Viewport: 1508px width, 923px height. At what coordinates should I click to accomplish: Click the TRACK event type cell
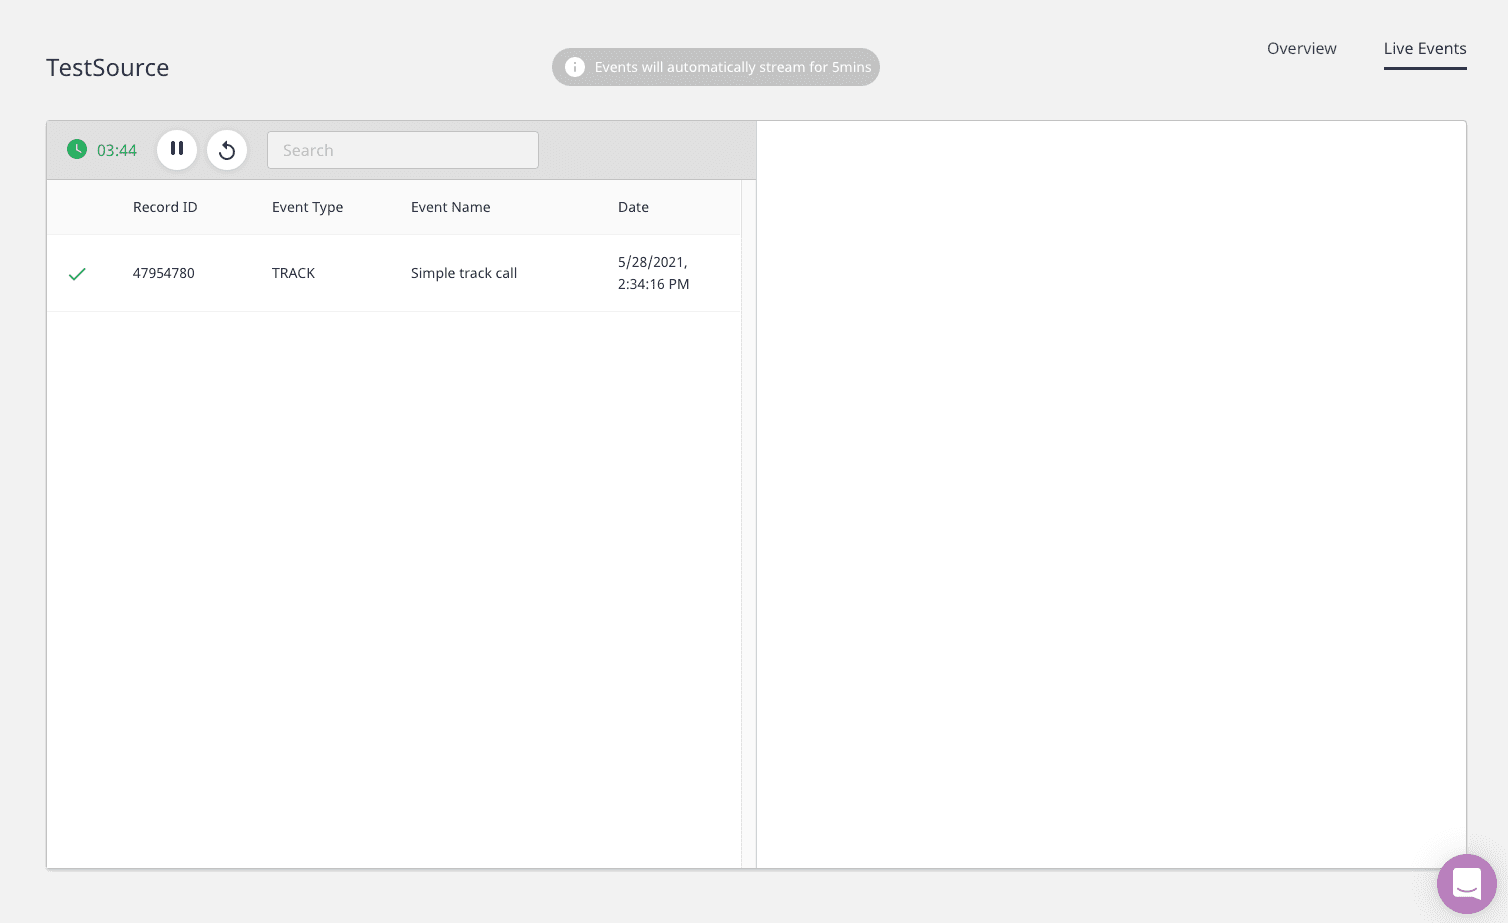point(293,273)
